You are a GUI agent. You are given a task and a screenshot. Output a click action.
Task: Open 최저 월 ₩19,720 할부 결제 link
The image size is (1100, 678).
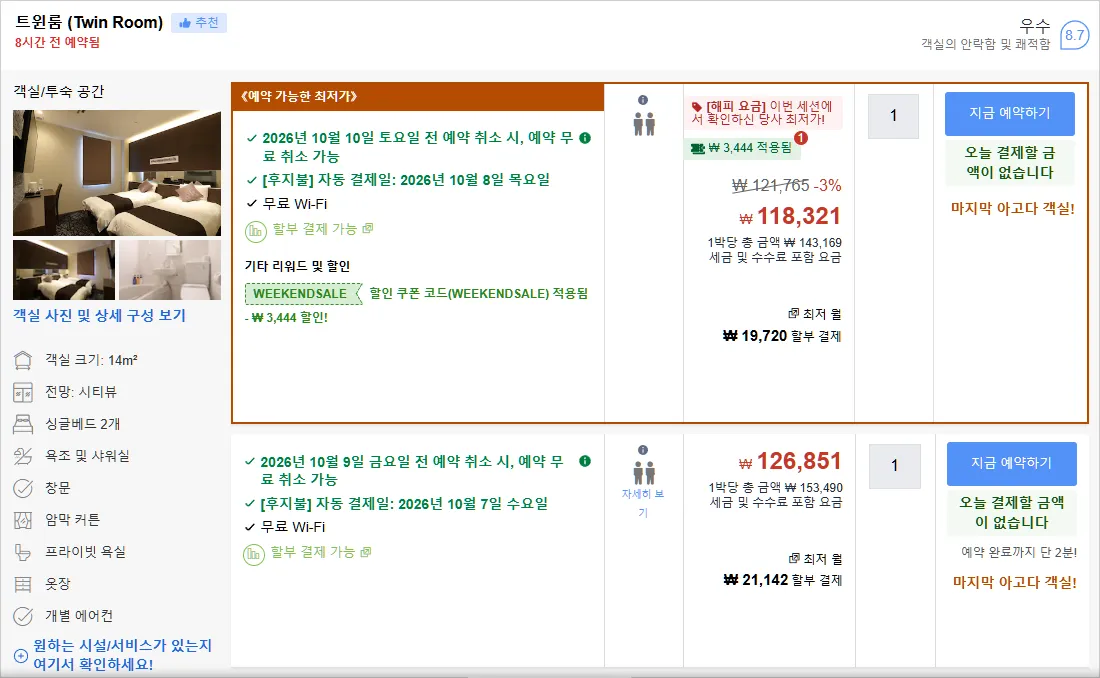click(x=782, y=326)
